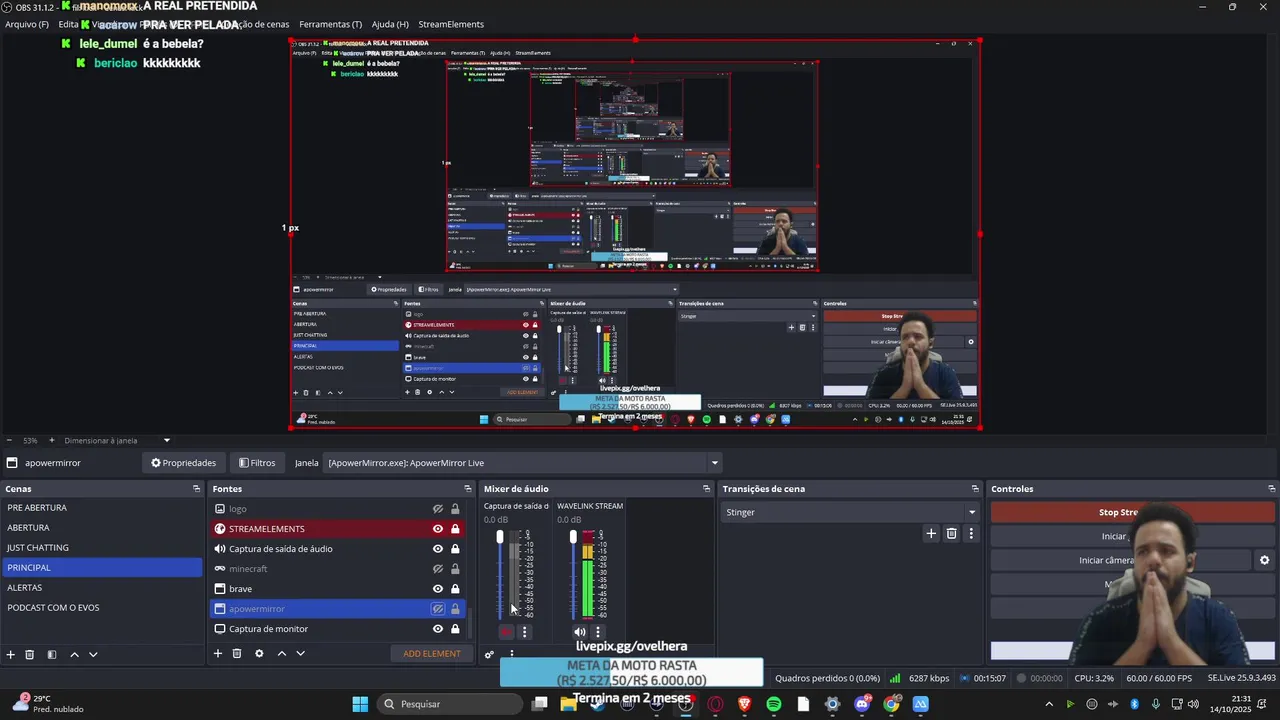Viewport: 1280px width, 720px height.
Task: Click the Pesquisar taskbar search box
Action: (x=450, y=704)
